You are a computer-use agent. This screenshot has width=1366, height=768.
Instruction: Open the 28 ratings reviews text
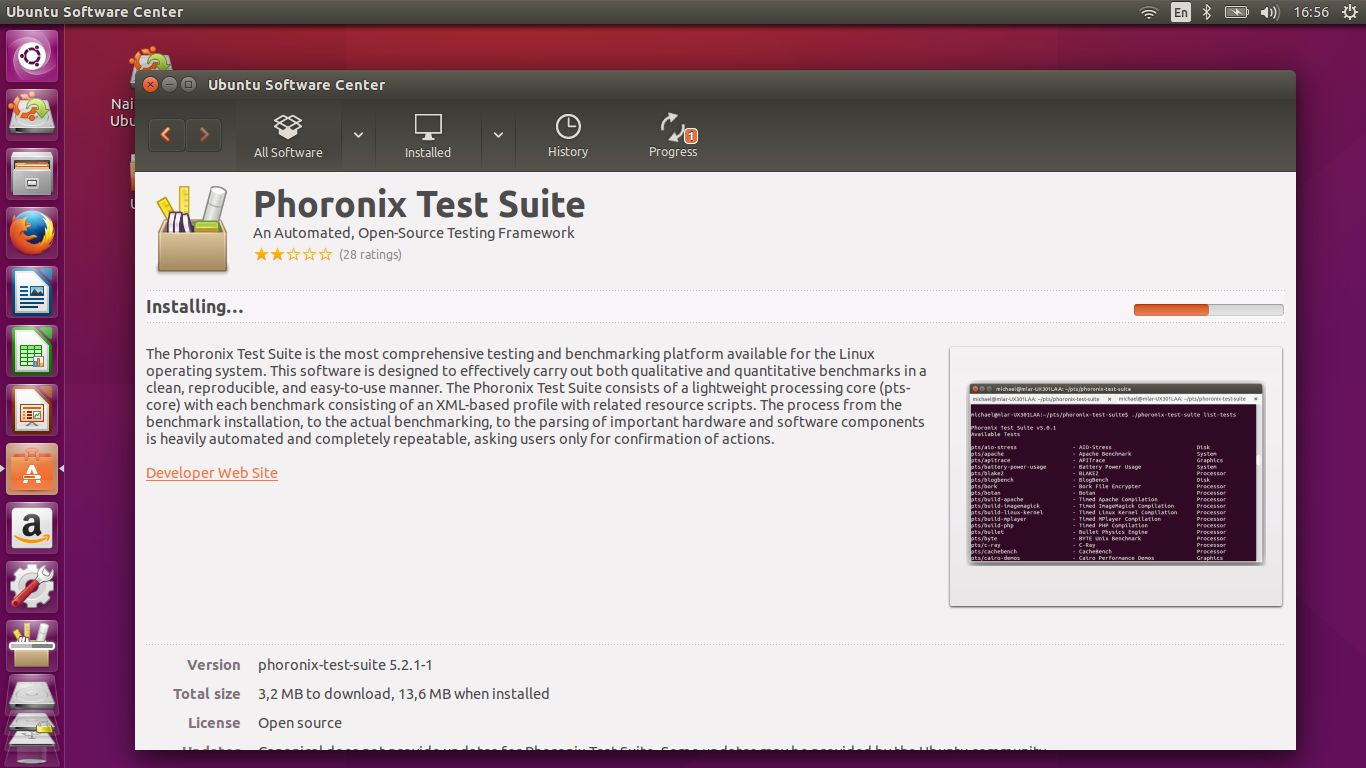[x=370, y=255]
